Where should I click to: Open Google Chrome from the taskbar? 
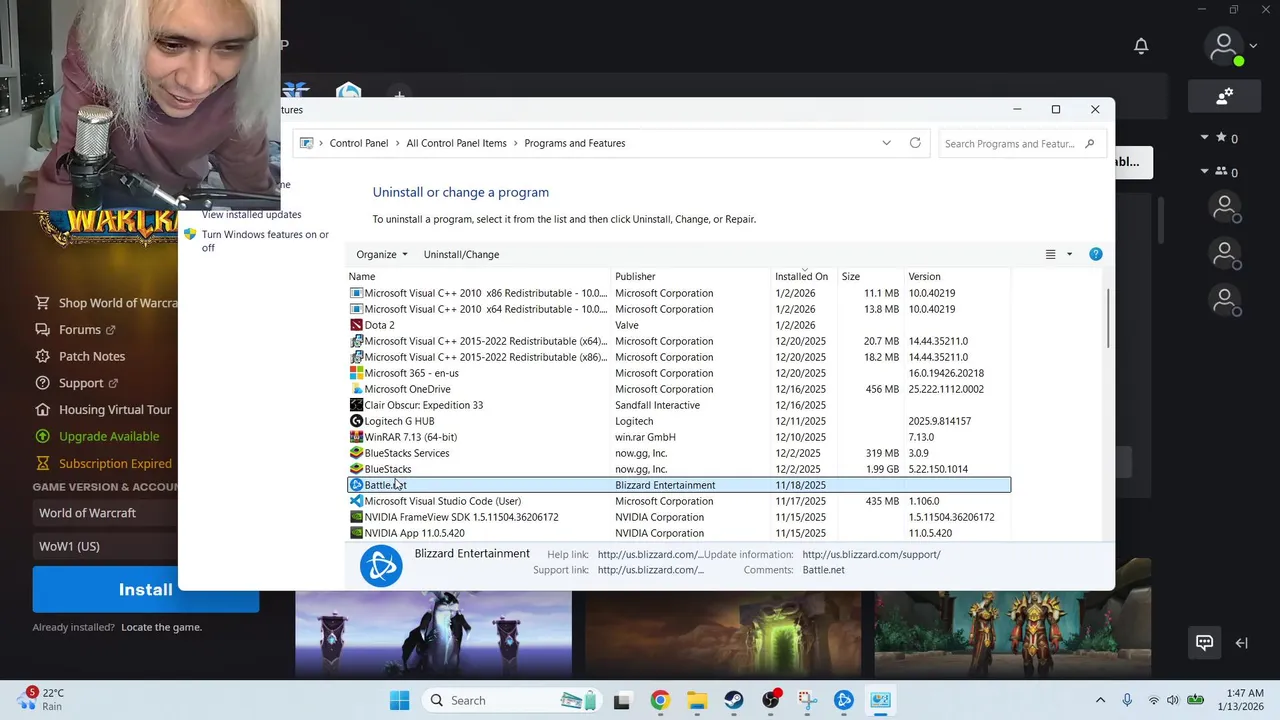659,700
